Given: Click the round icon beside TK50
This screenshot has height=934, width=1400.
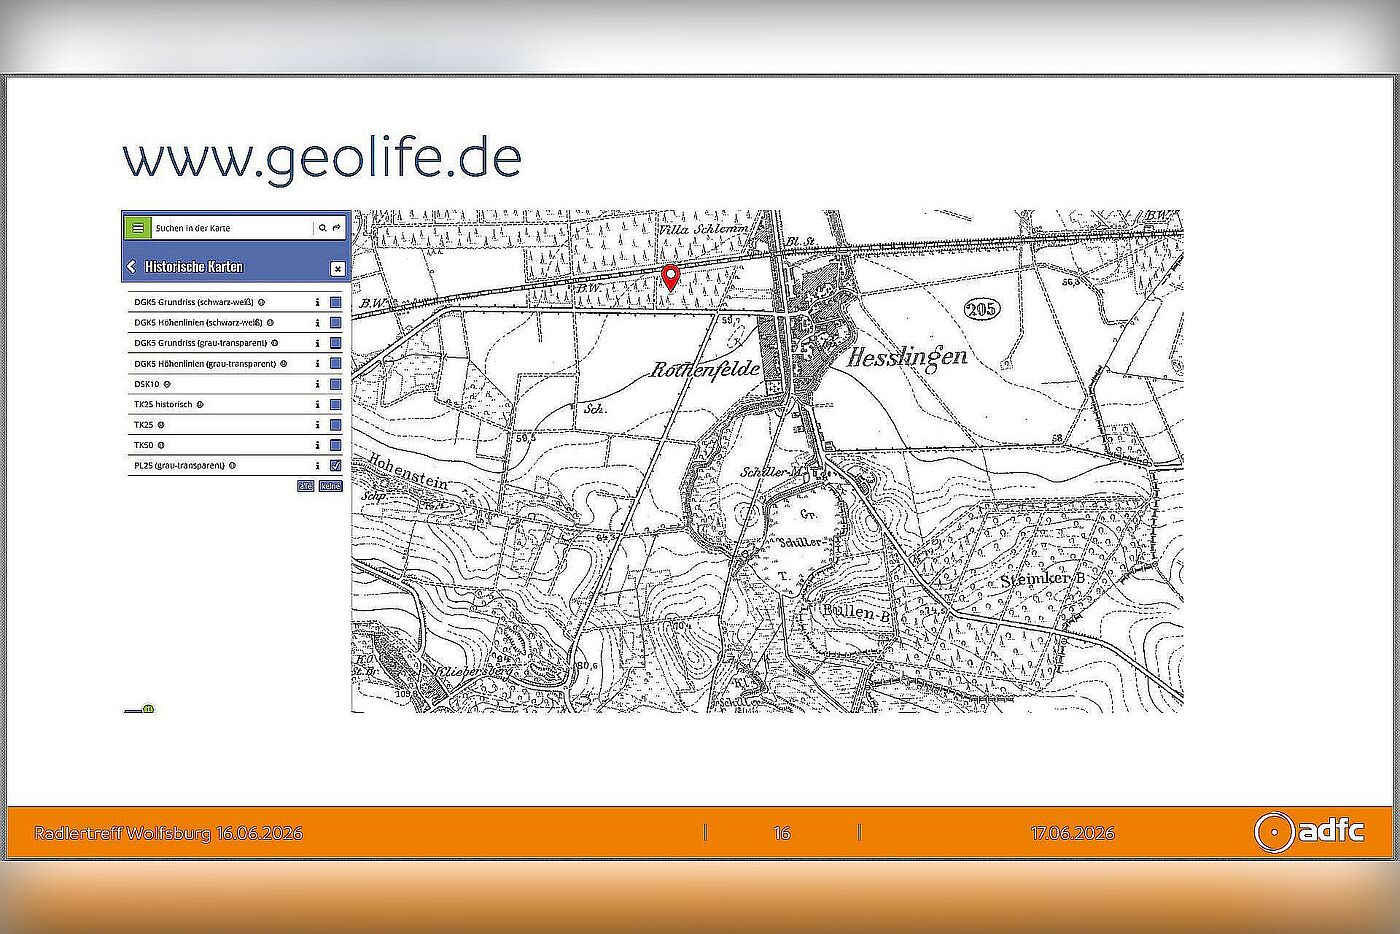Looking at the screenshot, I should [x=161, y=445].
